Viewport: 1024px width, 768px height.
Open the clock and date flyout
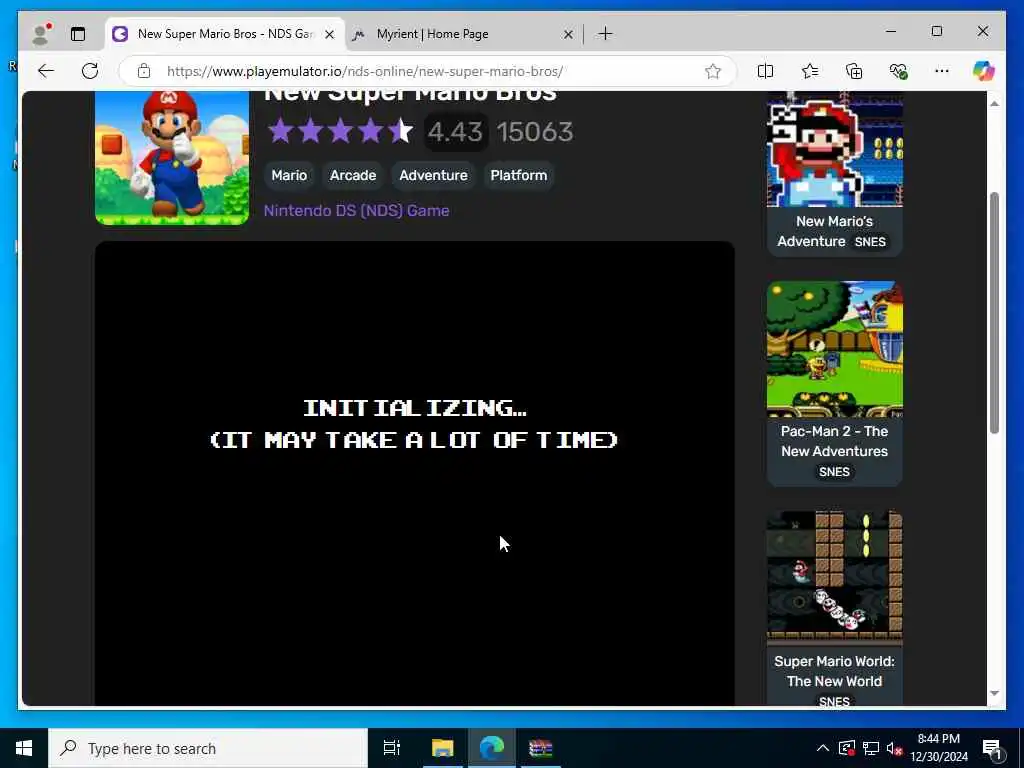pyautogui.click(x=938, y=748)
